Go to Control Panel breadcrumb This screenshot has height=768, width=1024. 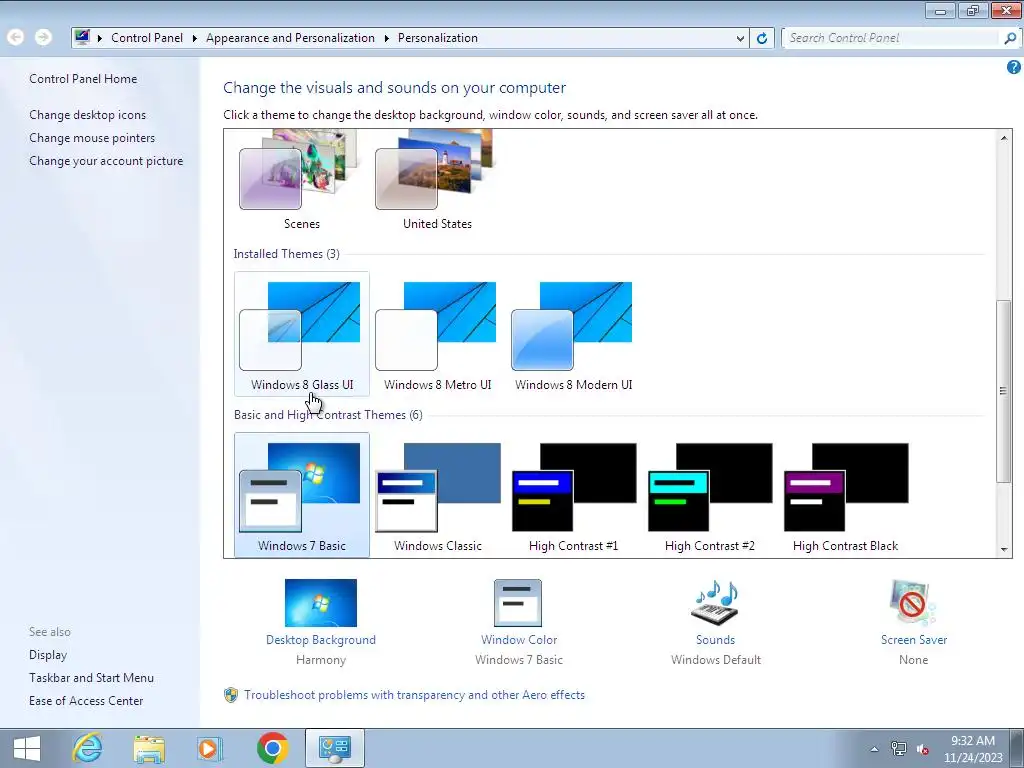tap(147, 38)
